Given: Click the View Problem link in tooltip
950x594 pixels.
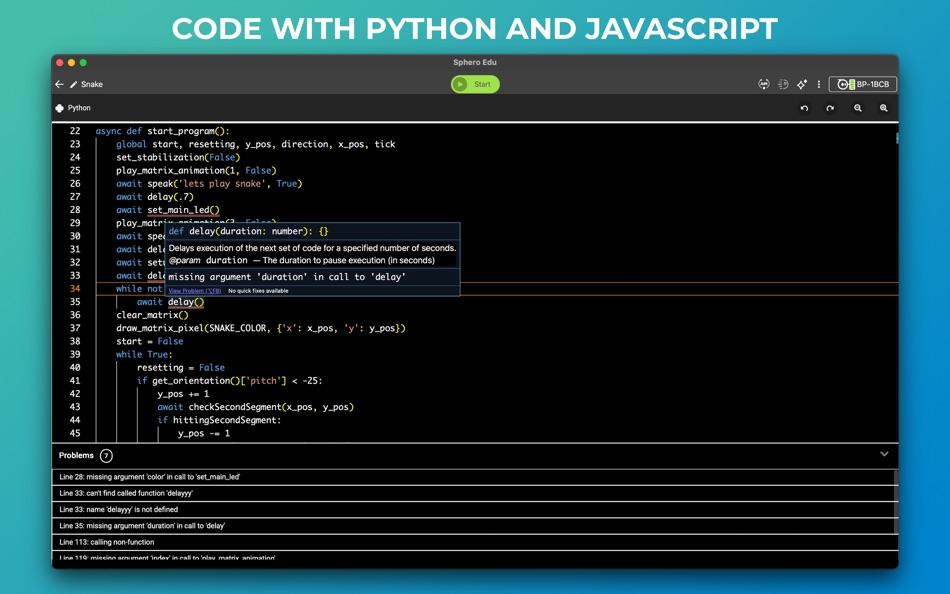Looking at the screenshot, I should coord(194,291).
